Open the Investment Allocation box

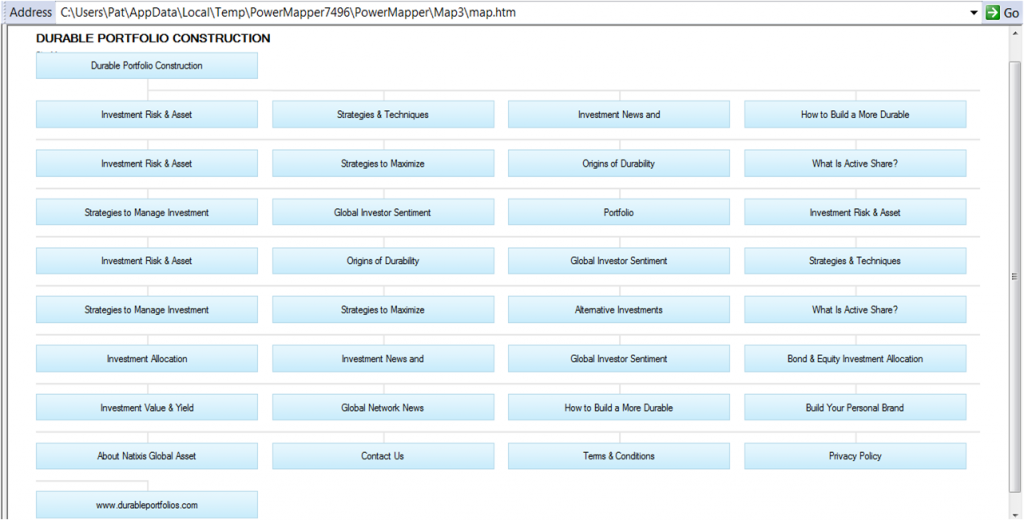click(x=147, y=359)
